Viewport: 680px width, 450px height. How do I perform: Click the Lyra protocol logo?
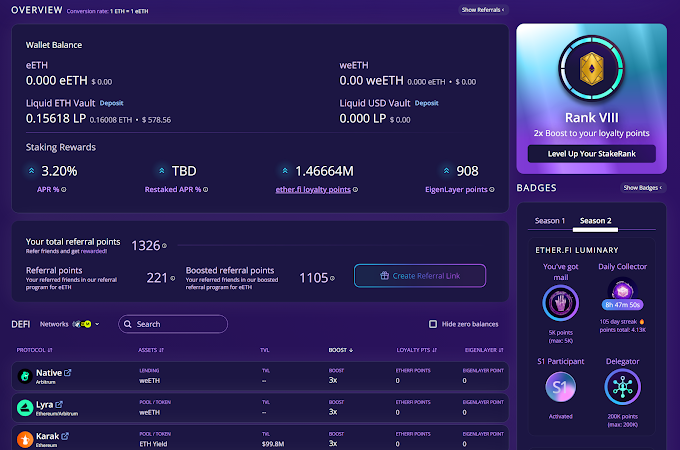25,408
